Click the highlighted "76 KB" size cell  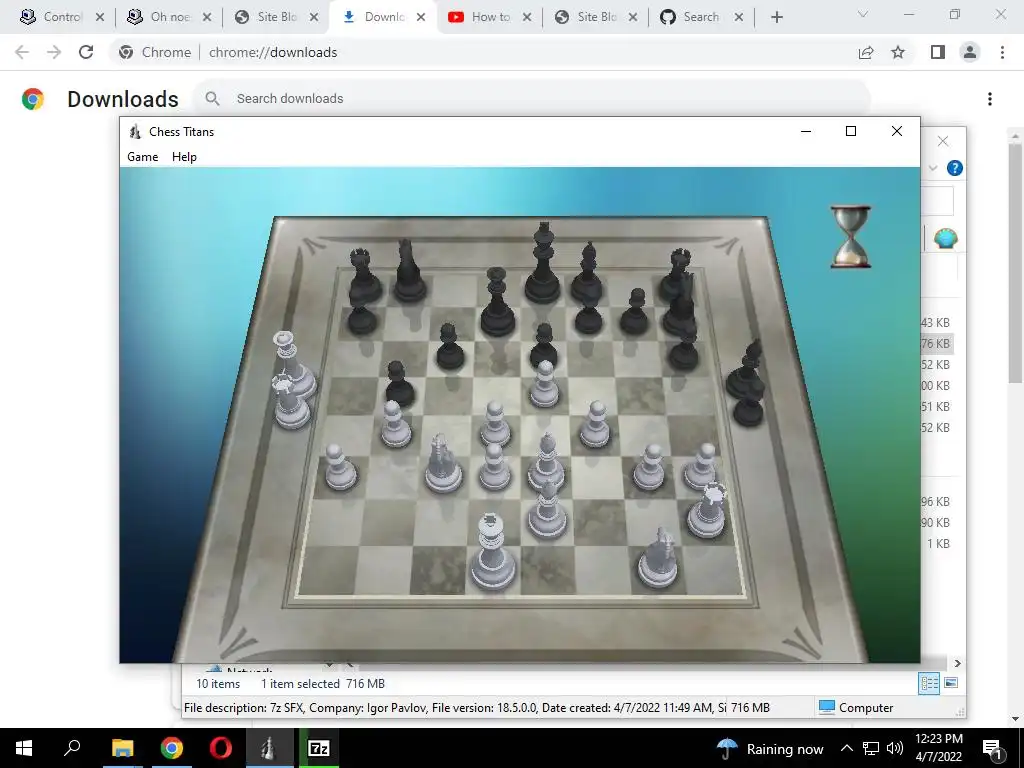pyautogui.click(x=935, y=344)
